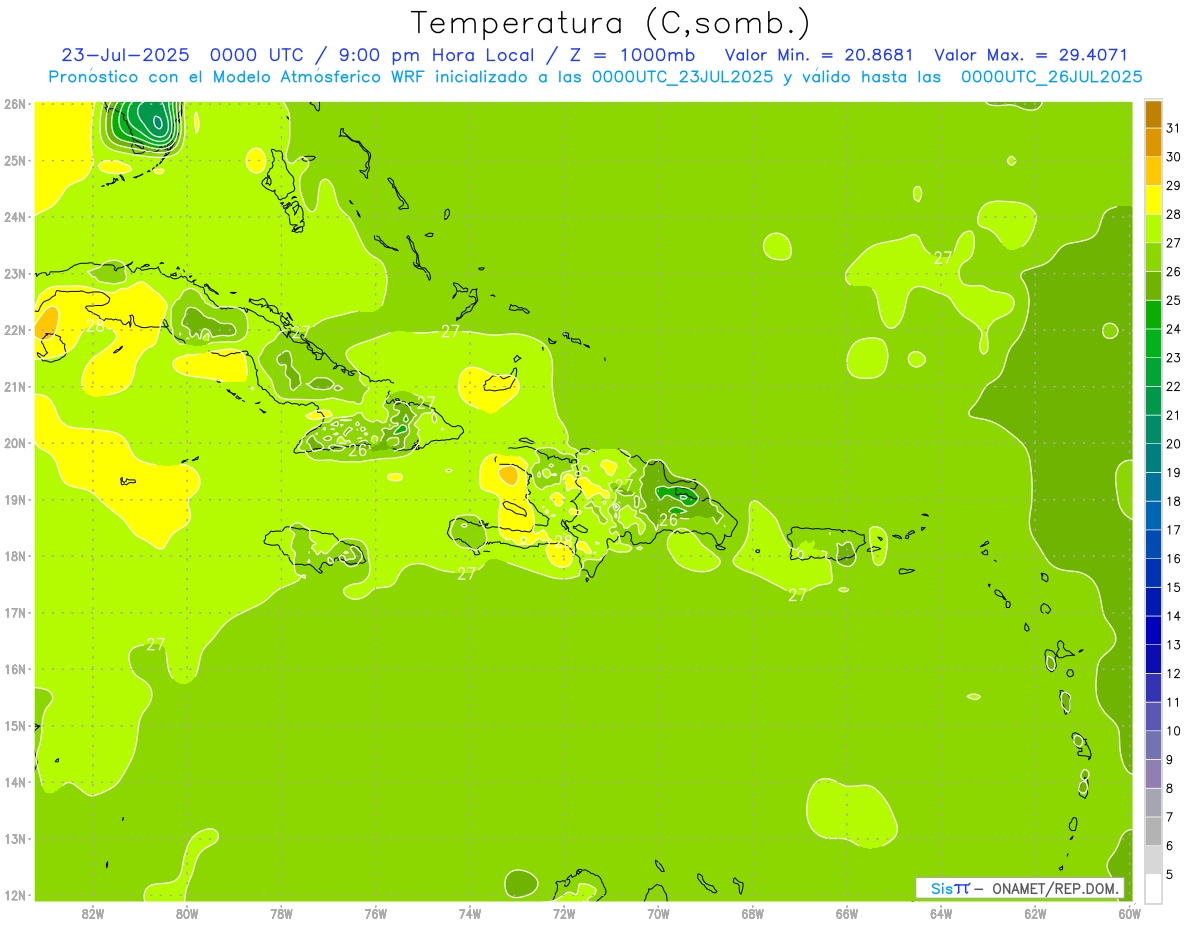Click the "20N" latitude axis label
This screenshot has width=1200, height=927.
pyautogui.click(x=15, y=443)
